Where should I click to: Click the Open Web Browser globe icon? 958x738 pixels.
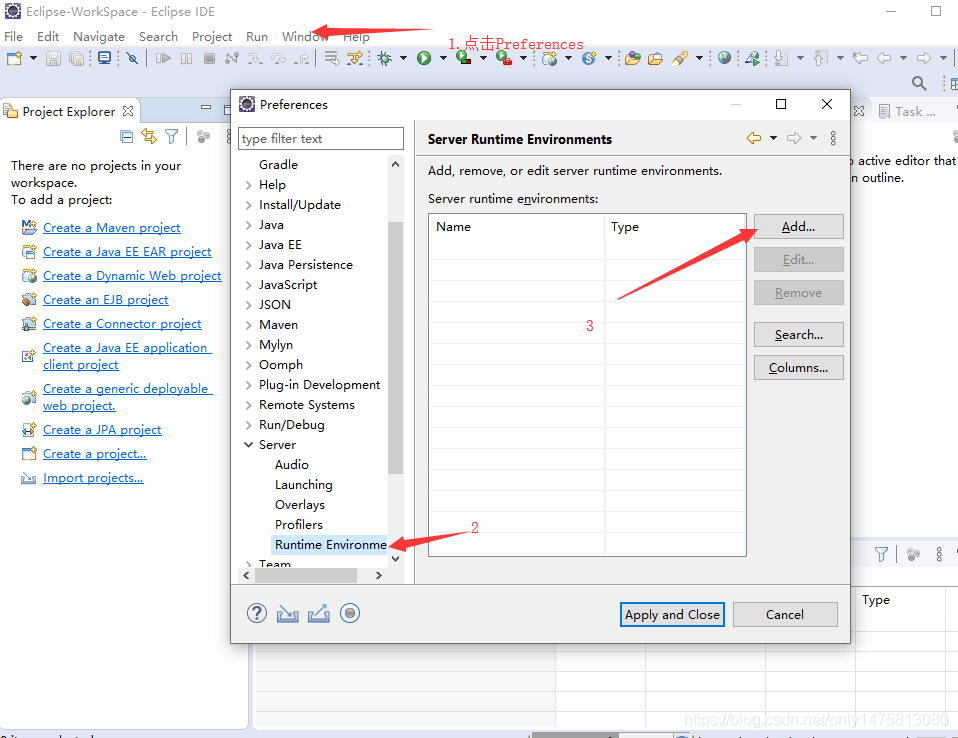(x=725, y=58)
